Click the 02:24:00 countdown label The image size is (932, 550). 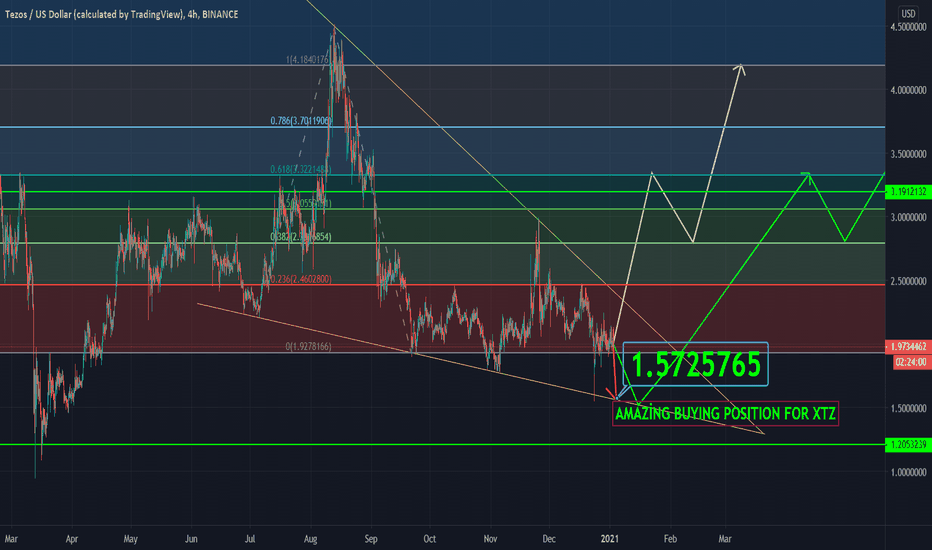[912, 362]
